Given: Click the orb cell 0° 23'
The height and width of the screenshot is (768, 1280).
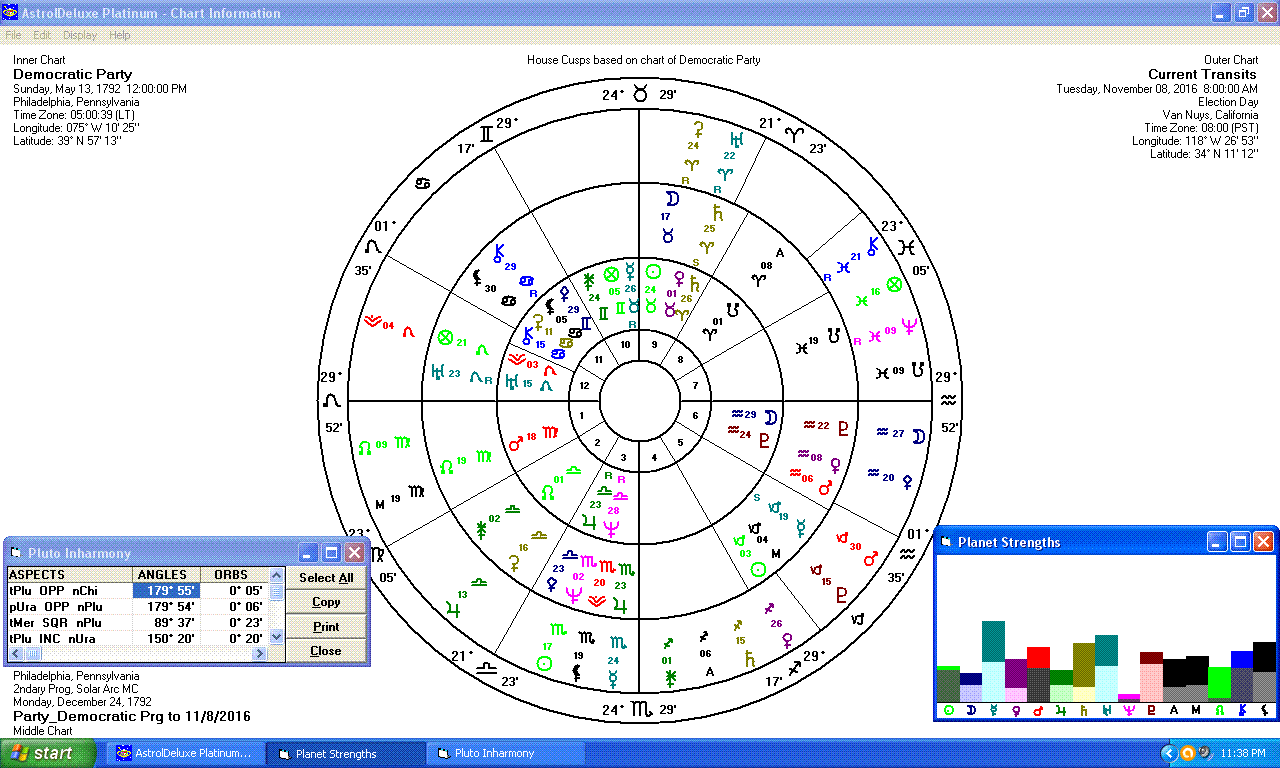Looking at the screenshot, I should click(x=235, y=622).
